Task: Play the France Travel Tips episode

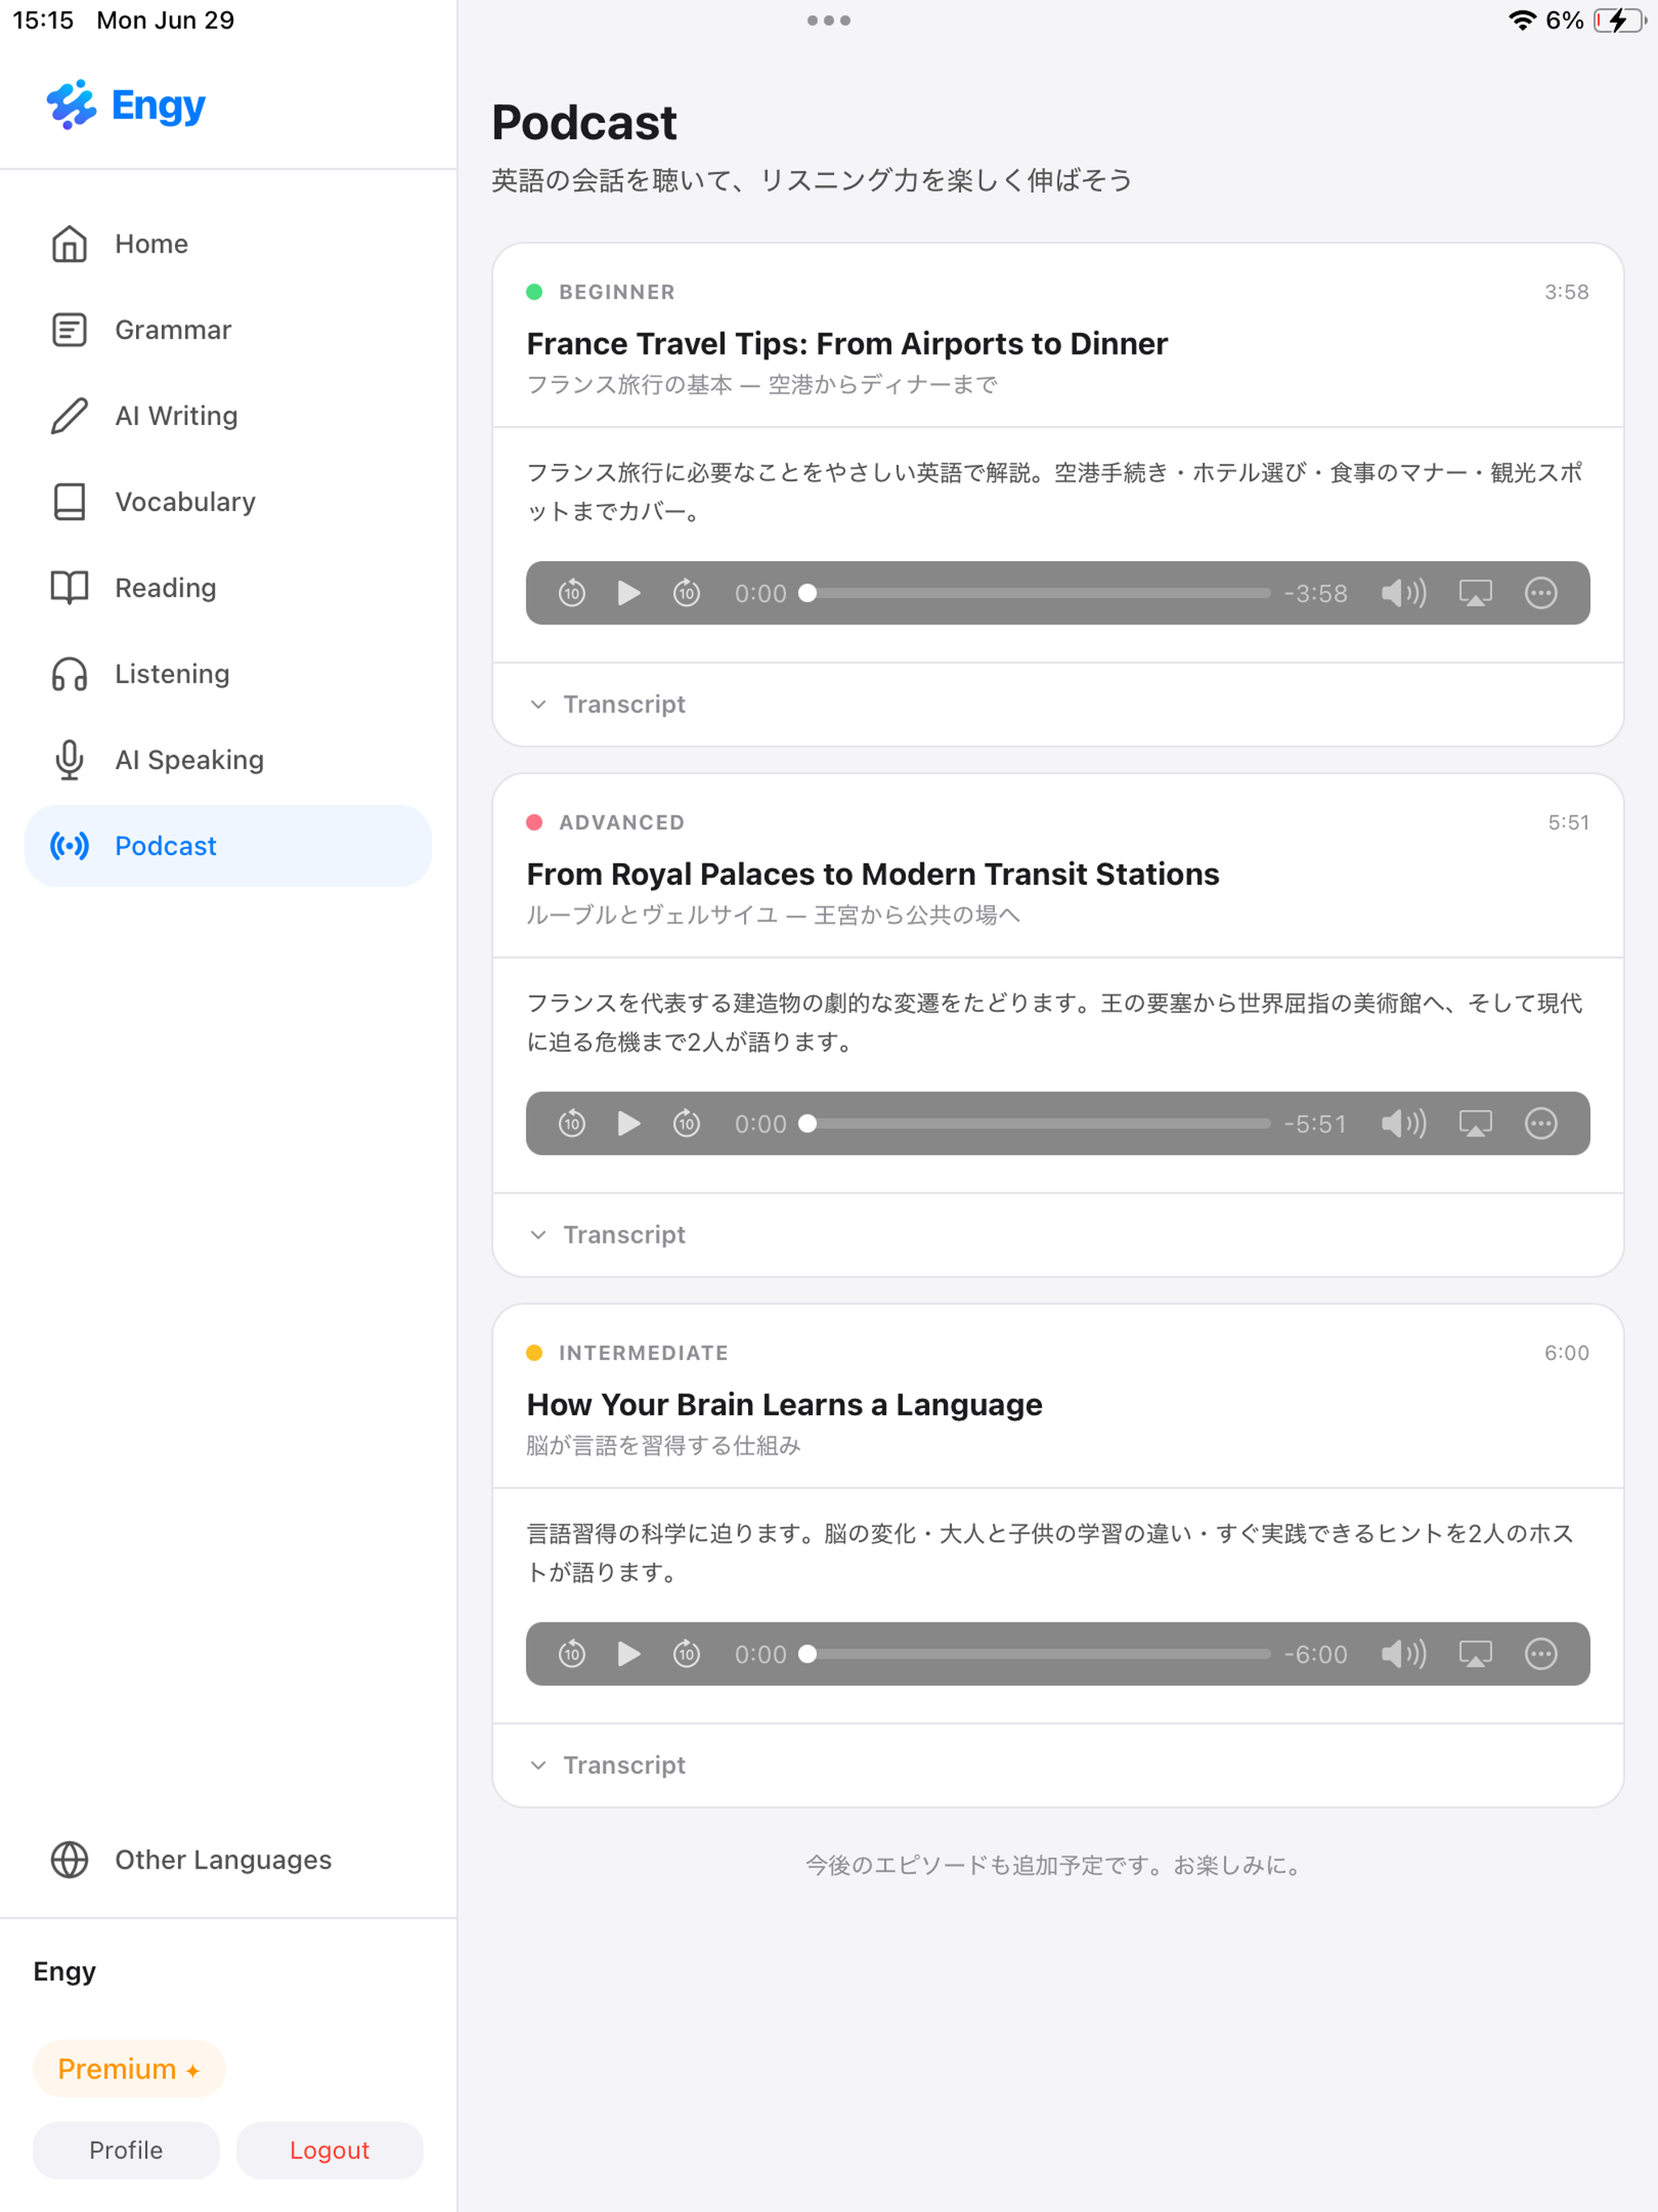Action: pos(628,593)
